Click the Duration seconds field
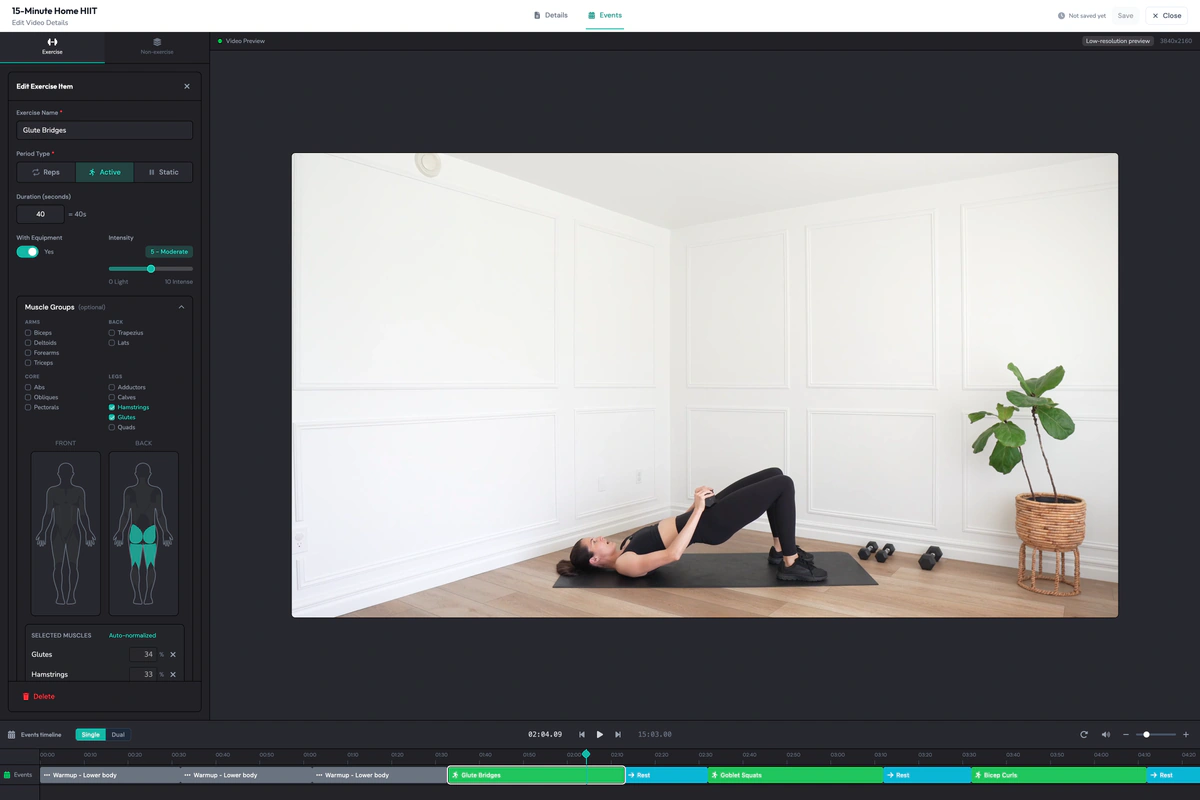The height and width of the screenshot is (800, 1200). coord(40,214)
